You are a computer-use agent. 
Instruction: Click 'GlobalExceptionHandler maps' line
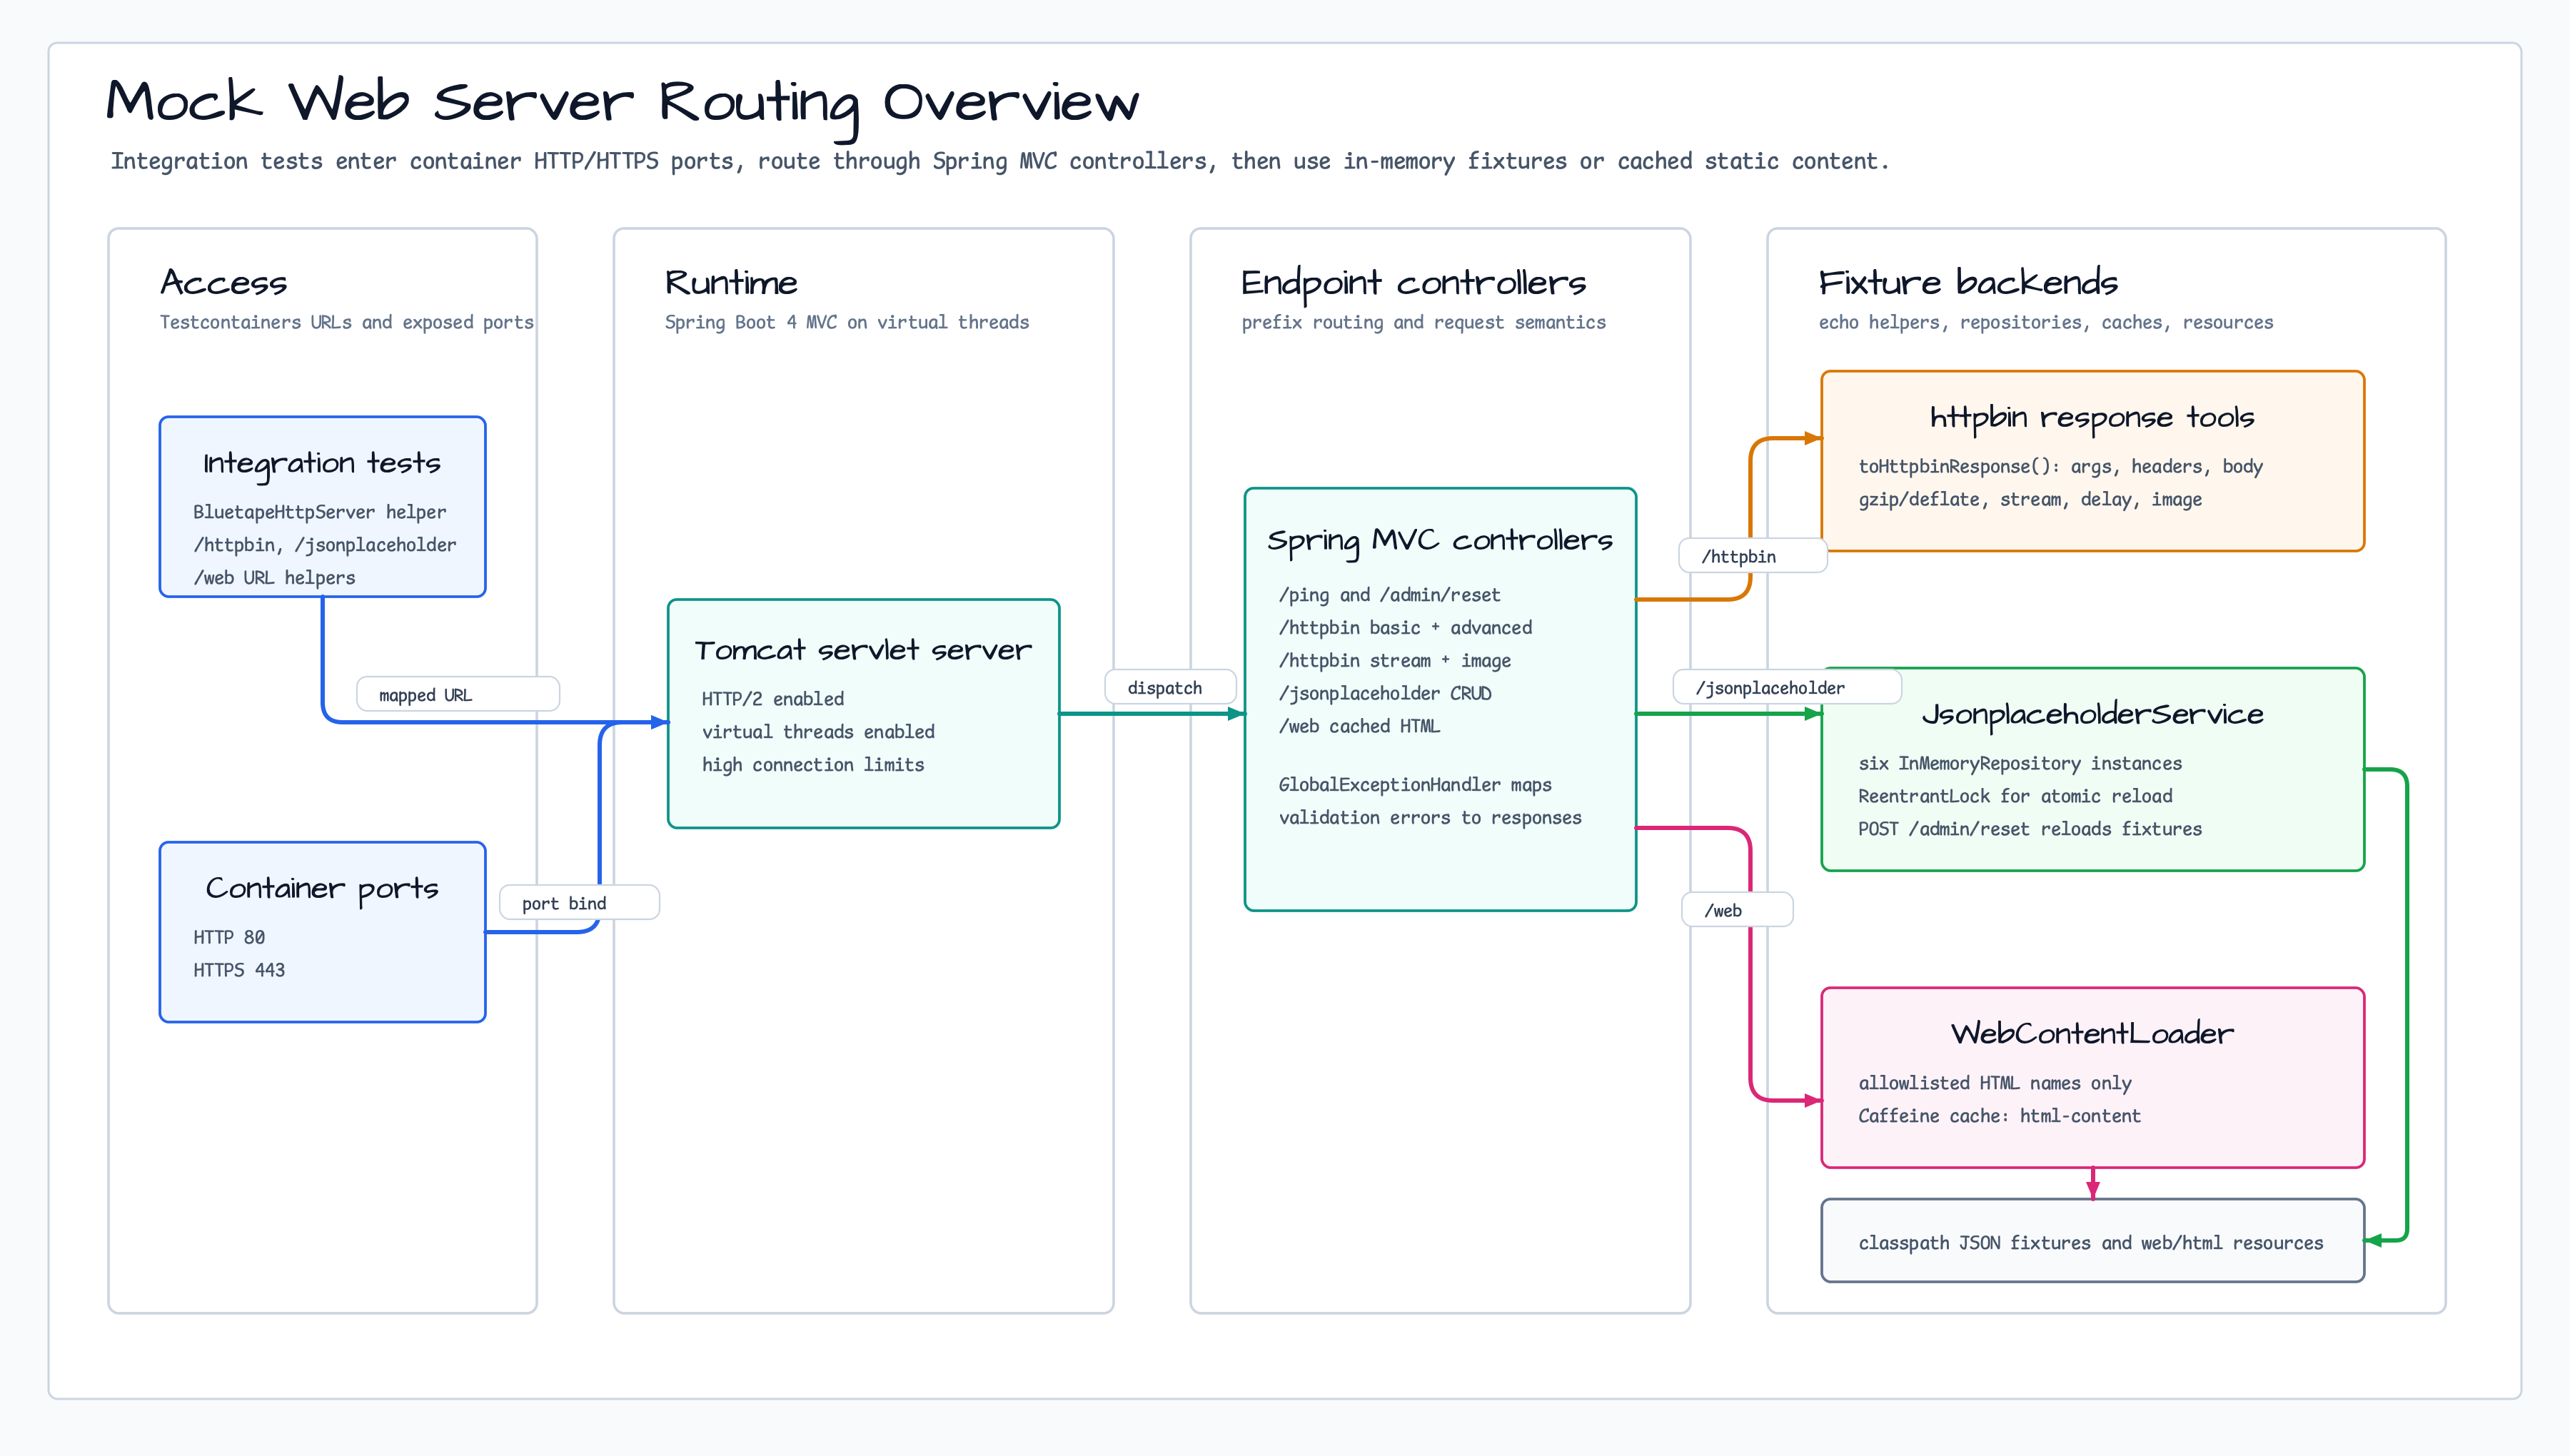coord(1415,785)
